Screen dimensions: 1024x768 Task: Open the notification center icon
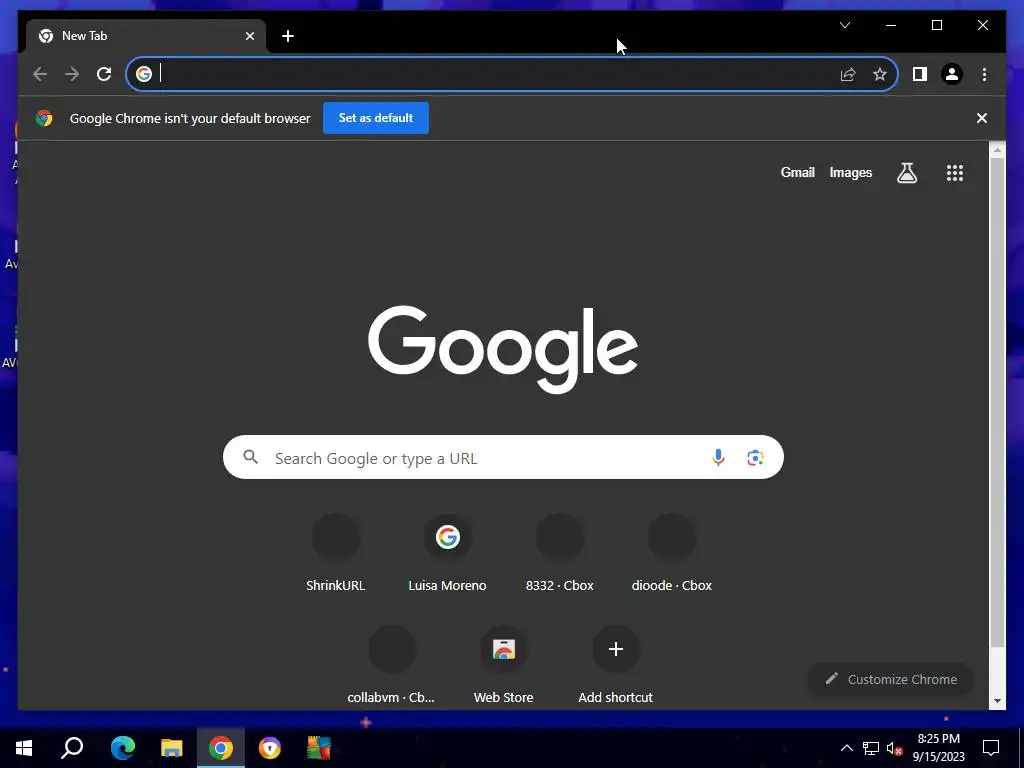point(991,748)
